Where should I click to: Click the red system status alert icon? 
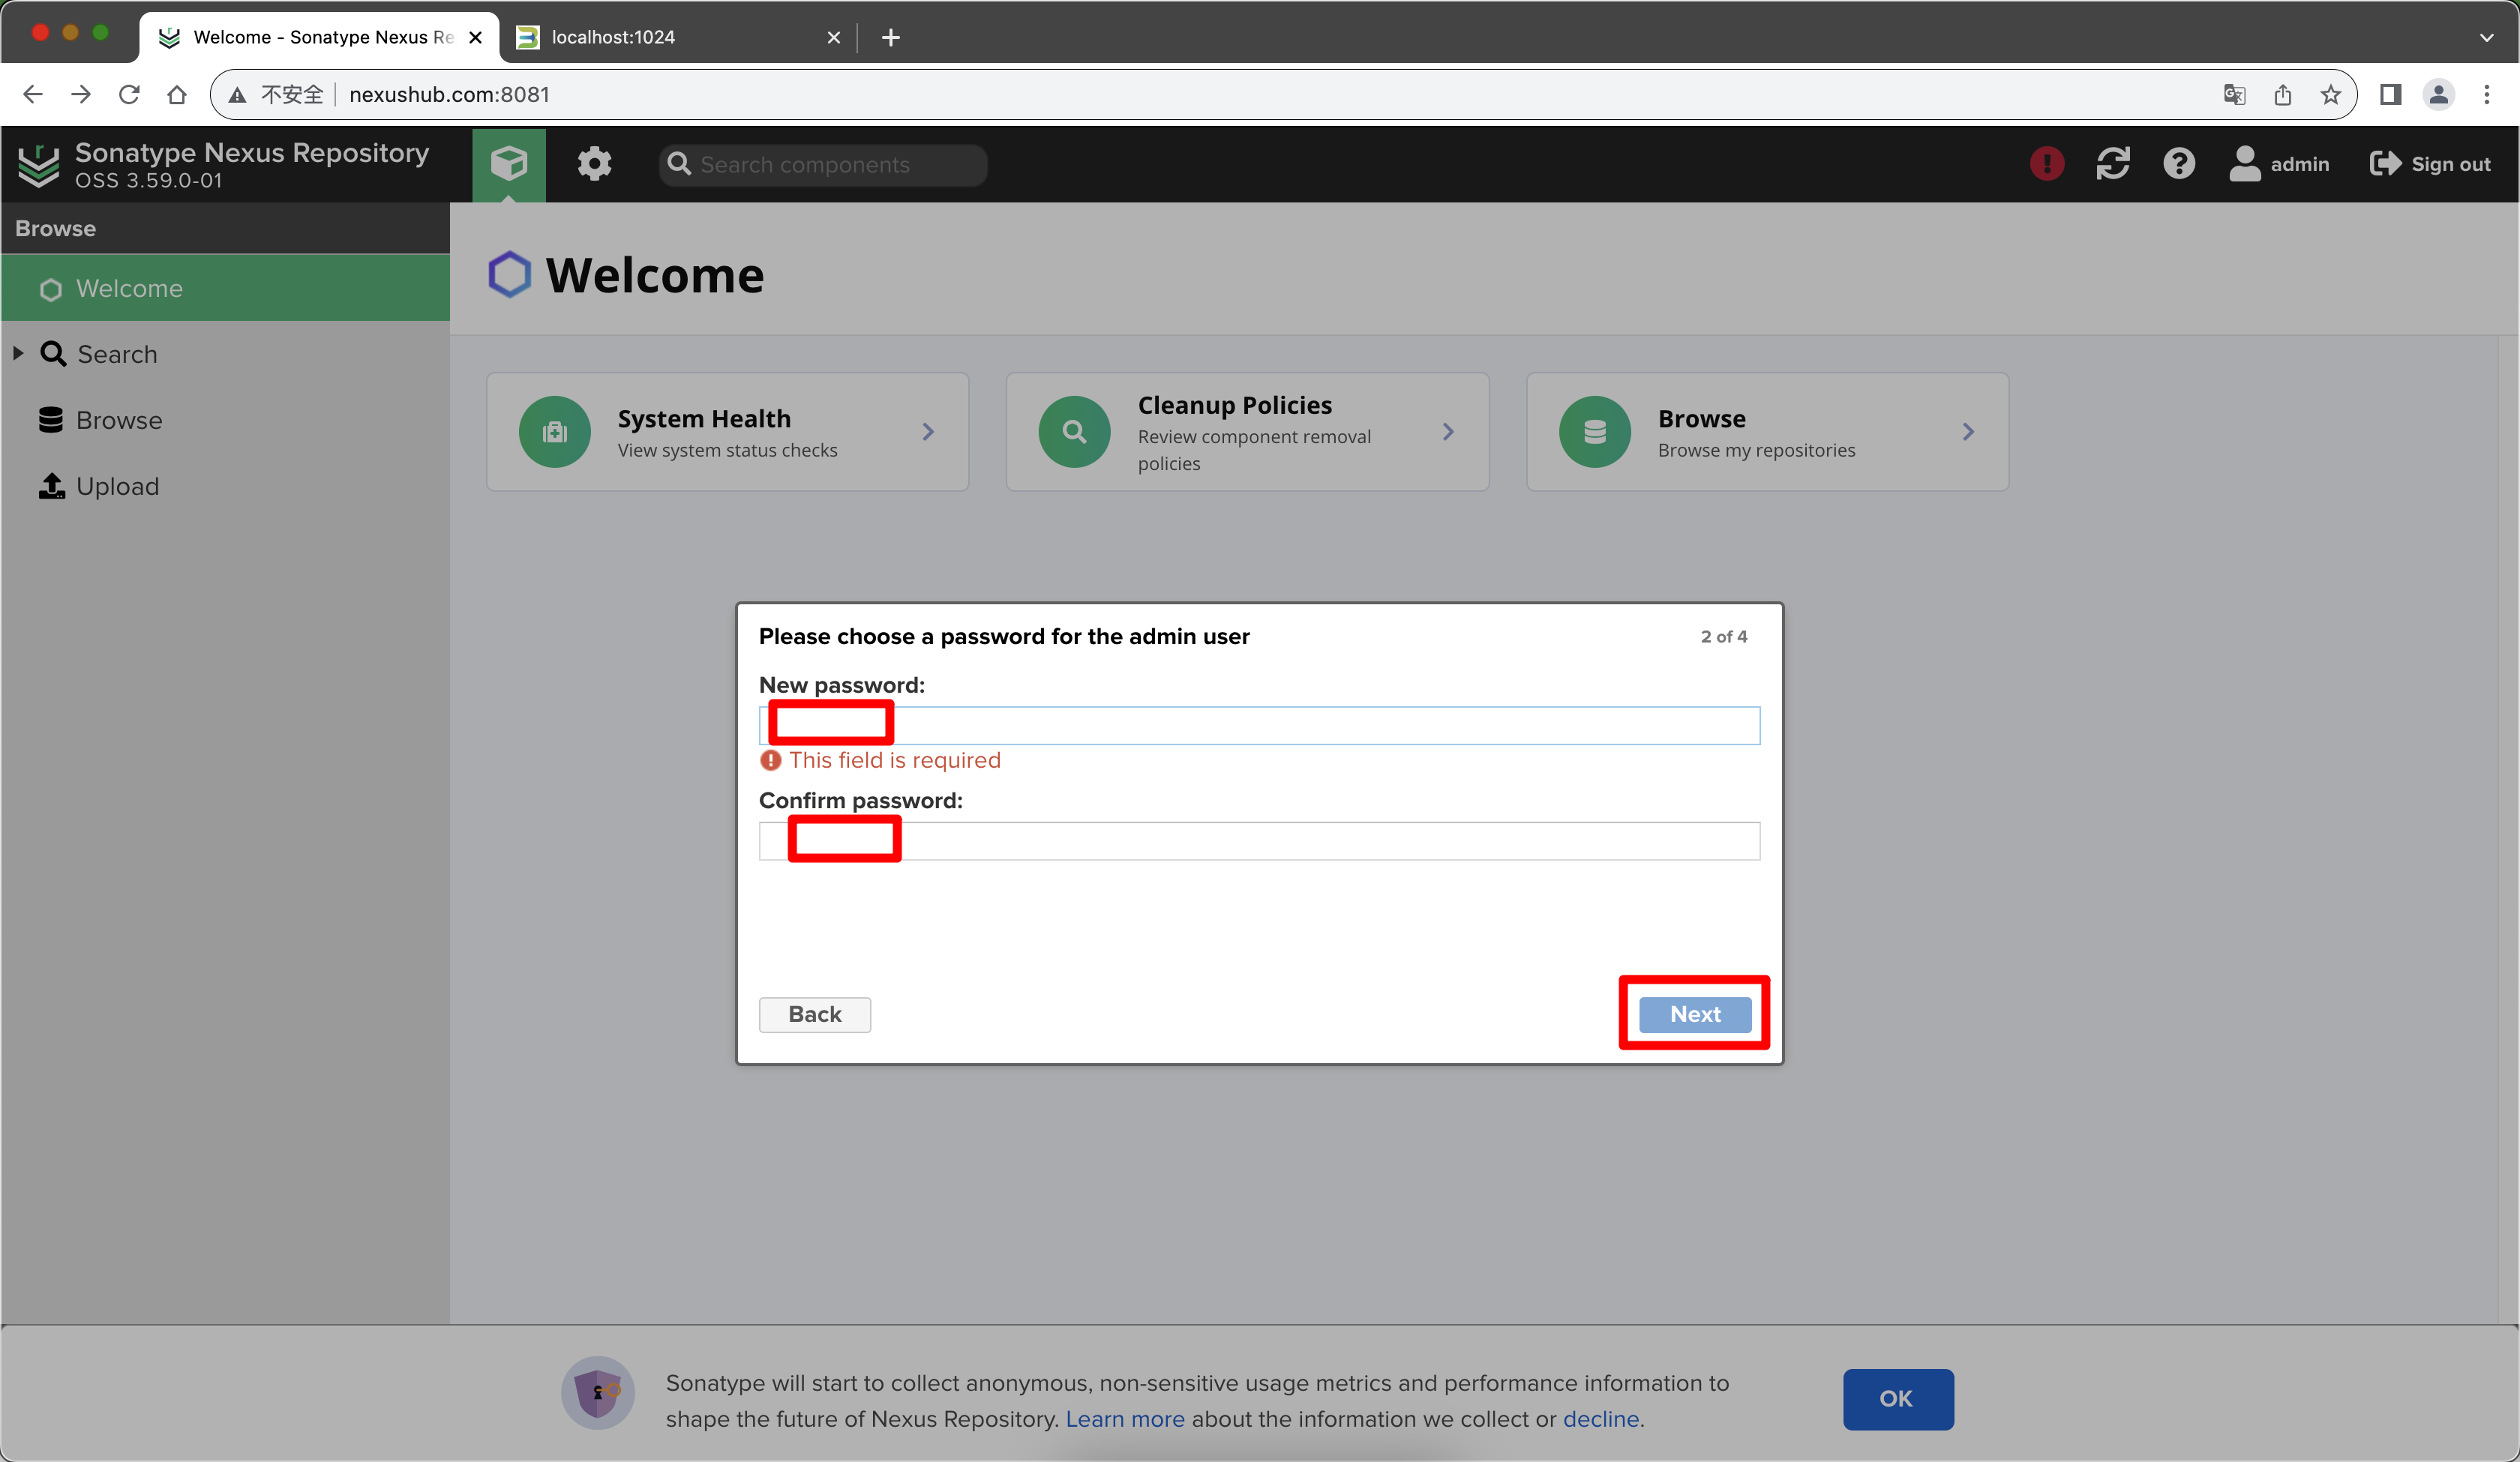point(2047,164)
